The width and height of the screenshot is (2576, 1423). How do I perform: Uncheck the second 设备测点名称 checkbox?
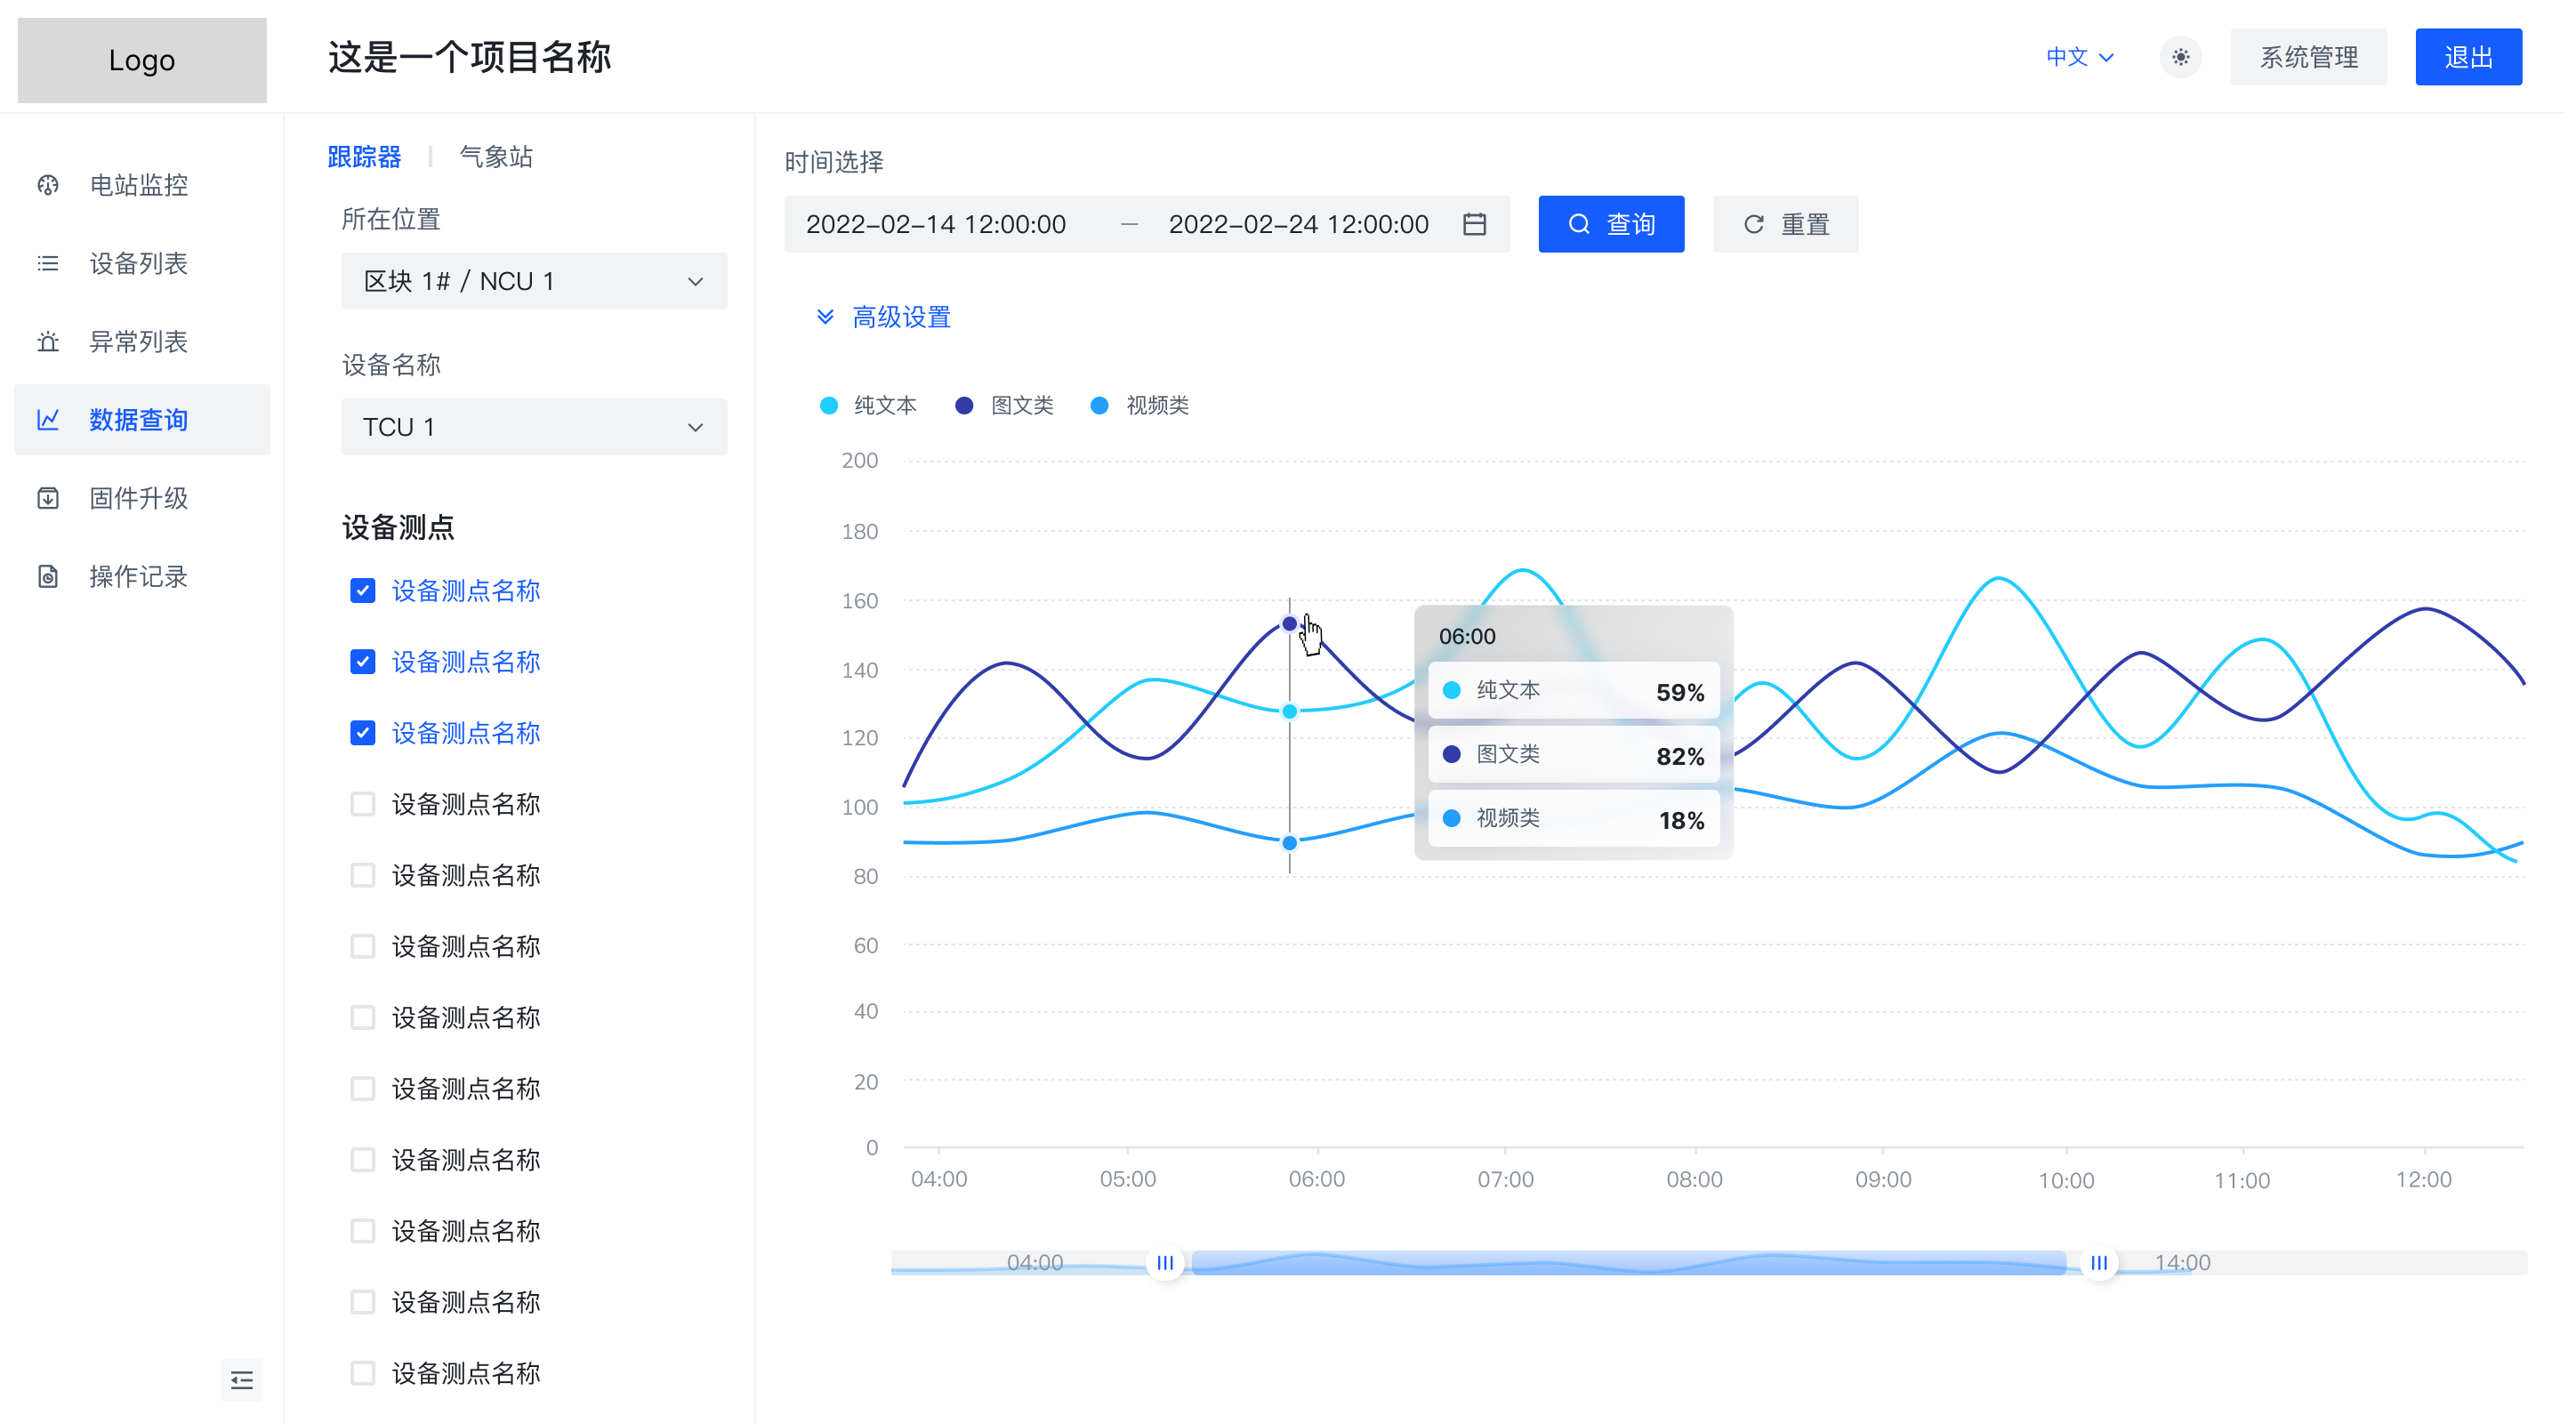(363, 662)
